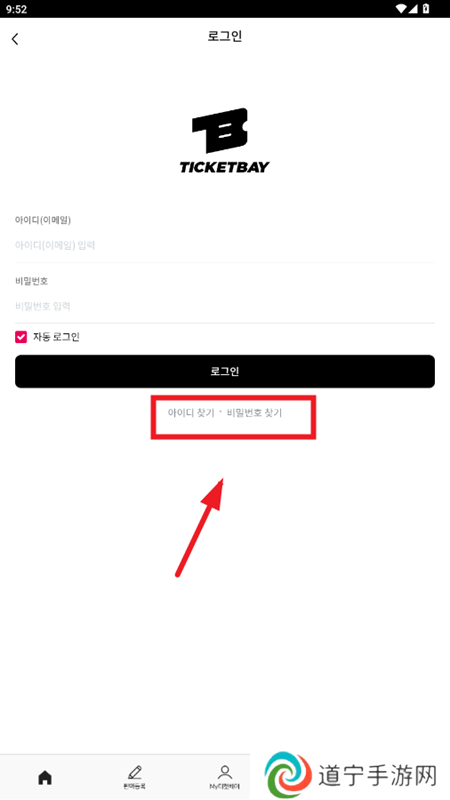Viewport: 450px width, 800px height.
Task: Uncheck the 자동 로그인 checkbox
Action: tap(21, 337)
